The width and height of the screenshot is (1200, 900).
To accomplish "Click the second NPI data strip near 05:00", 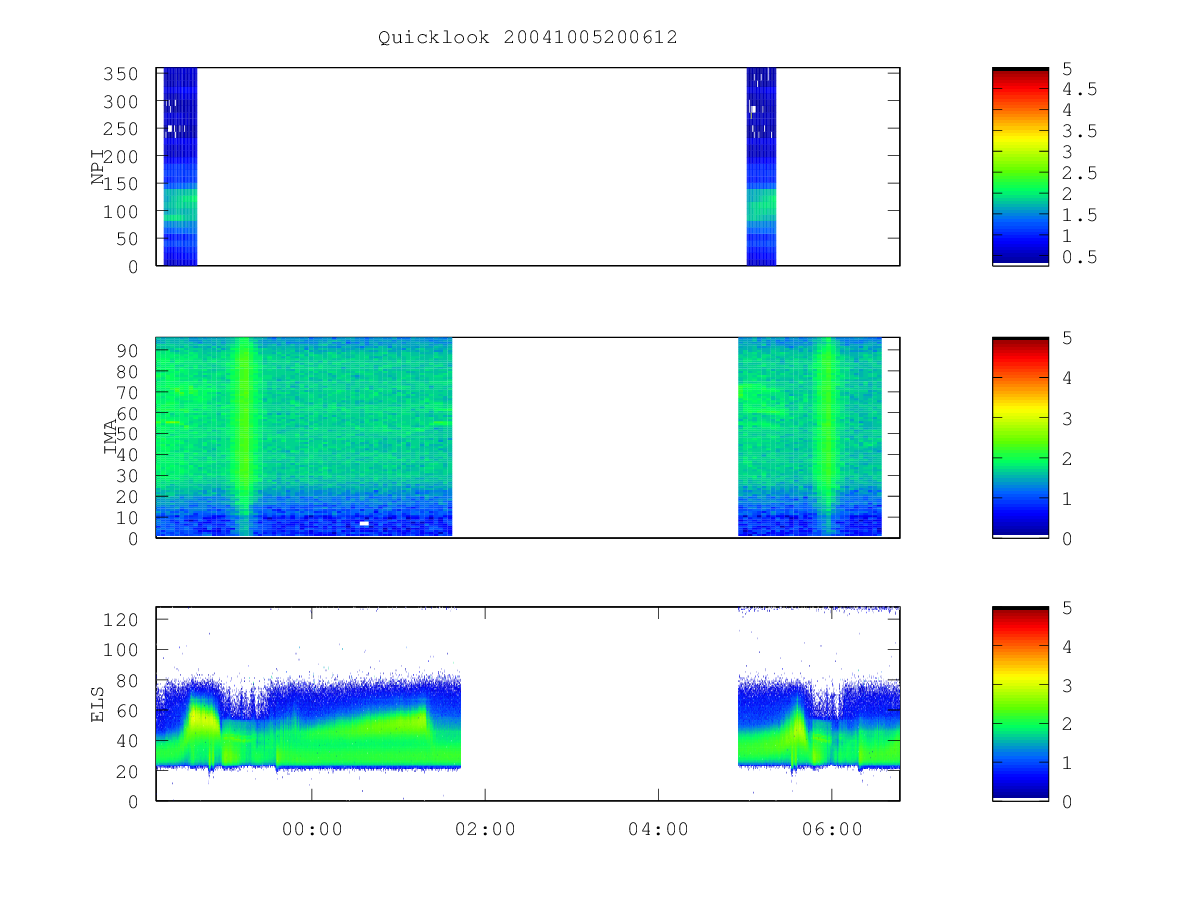I will 761,166.
